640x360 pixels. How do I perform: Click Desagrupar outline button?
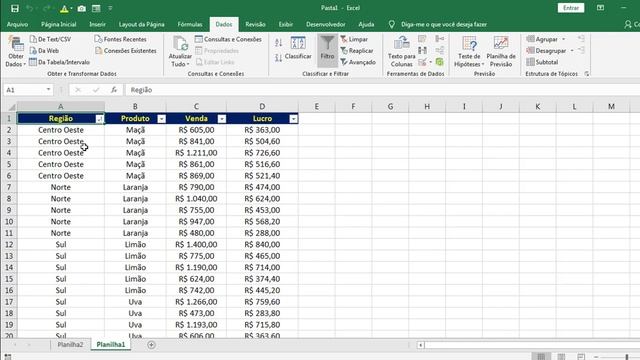[546, 51]
